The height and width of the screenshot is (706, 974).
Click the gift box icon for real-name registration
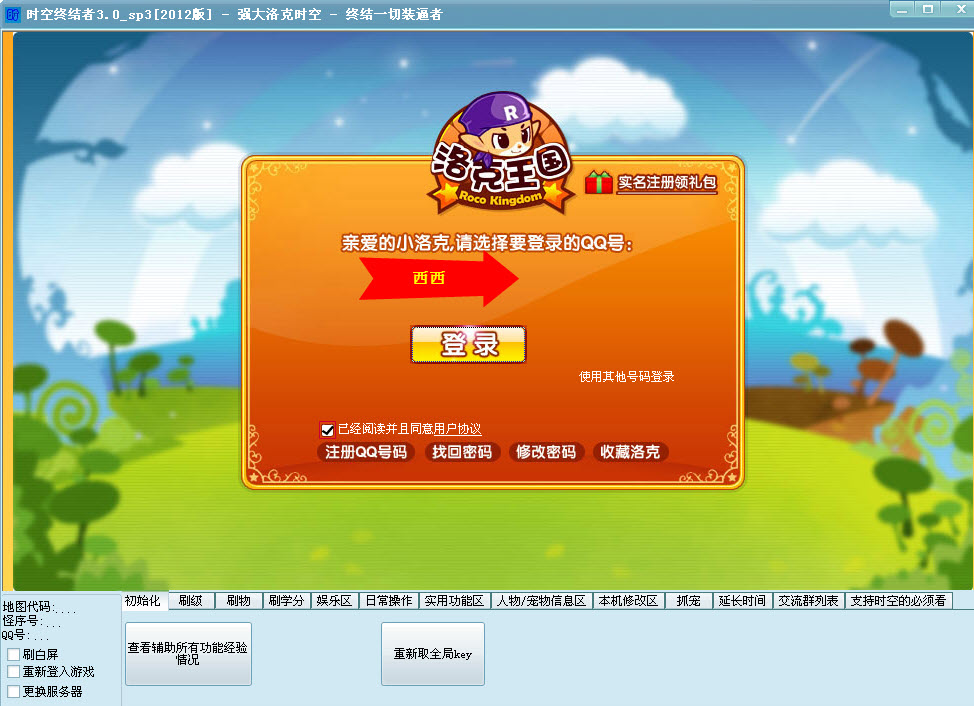point(598,183)
